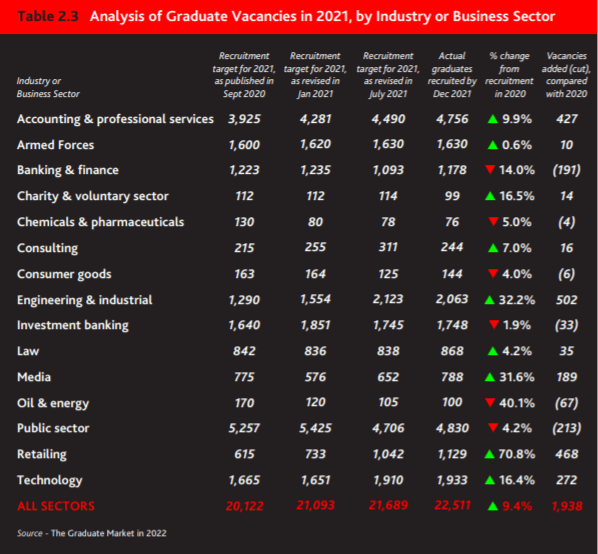Select the Accounting & professional services row label
The width and height of the screenshot is (598, 554).
[x=115, y=119]
